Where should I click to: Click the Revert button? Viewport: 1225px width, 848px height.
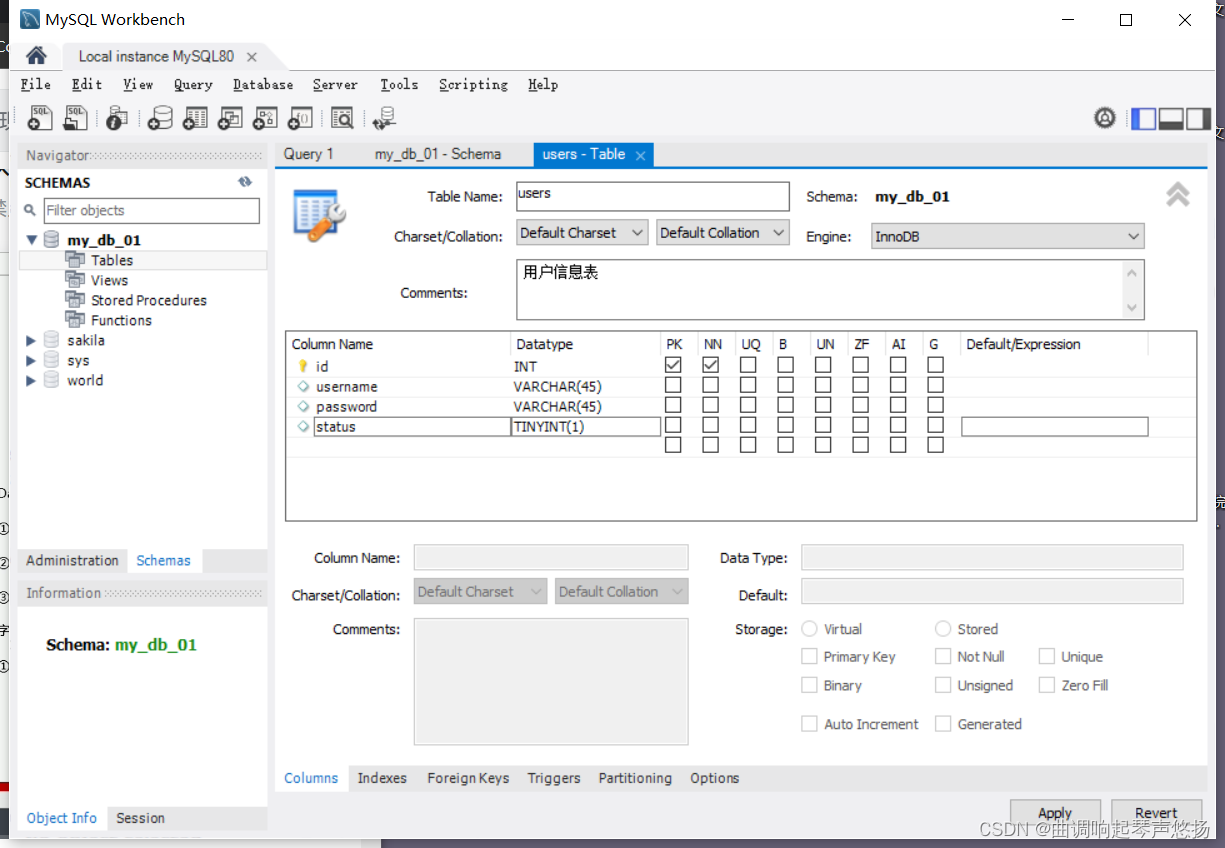point(1156,813)
